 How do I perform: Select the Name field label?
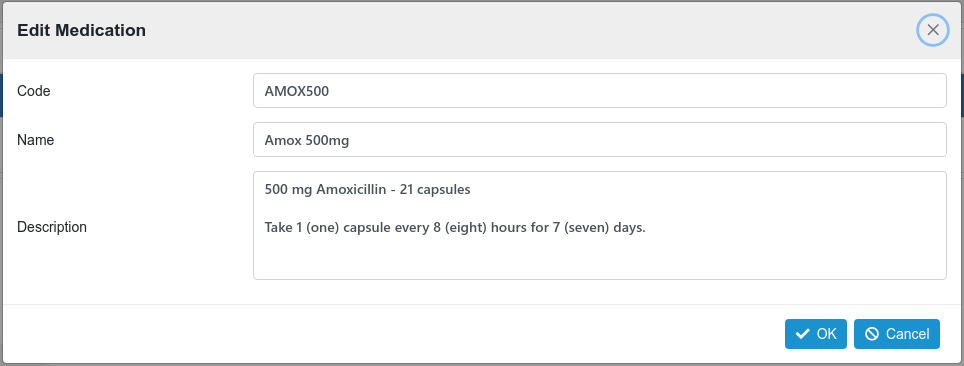(x=36, y=140)
